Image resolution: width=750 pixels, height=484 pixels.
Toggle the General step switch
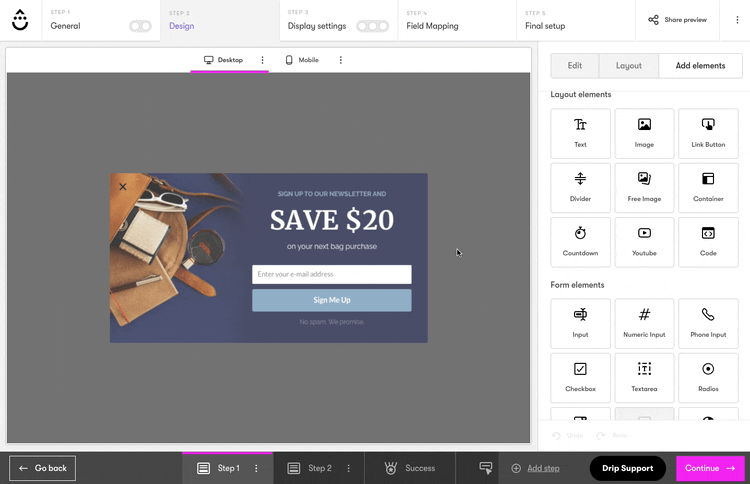140,26
